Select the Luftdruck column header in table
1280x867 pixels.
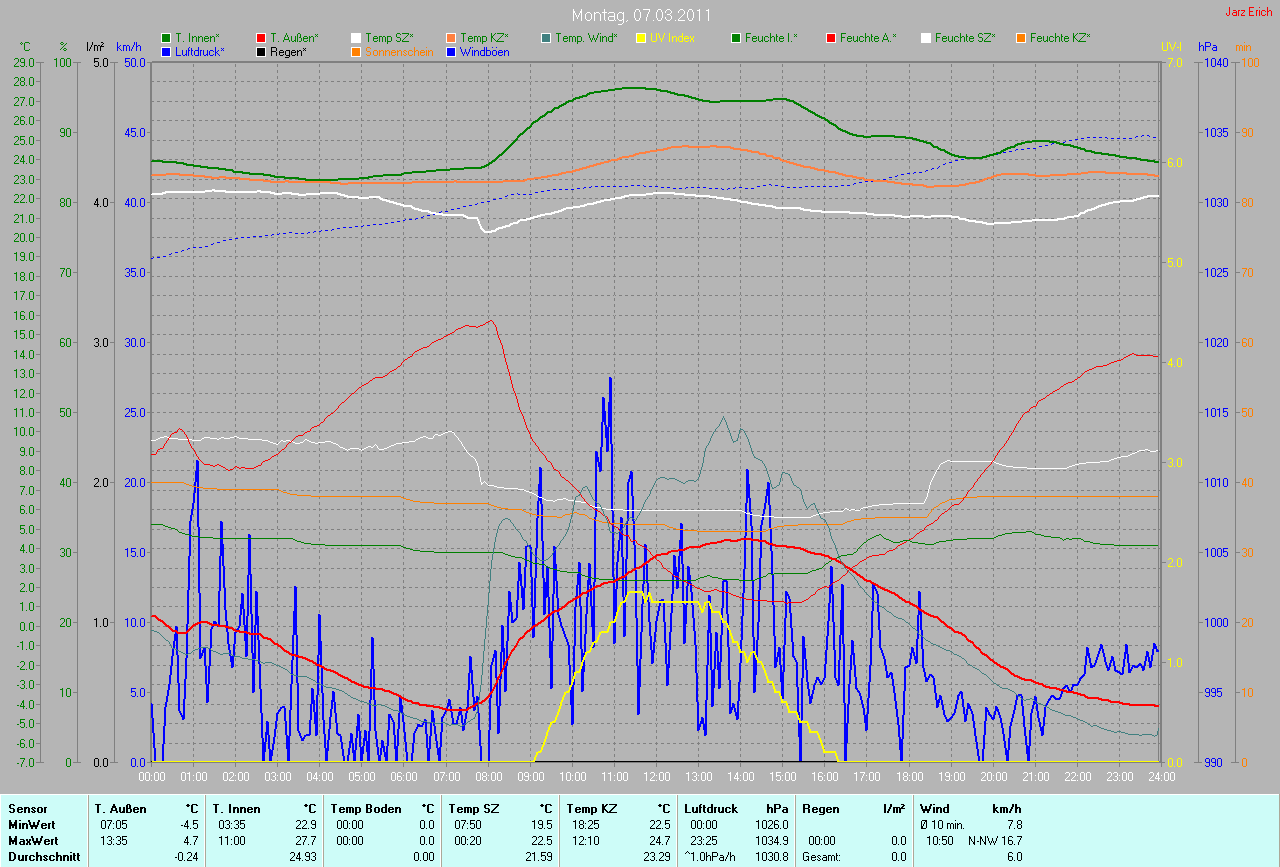pyautogui.click(x=710, y=808)
